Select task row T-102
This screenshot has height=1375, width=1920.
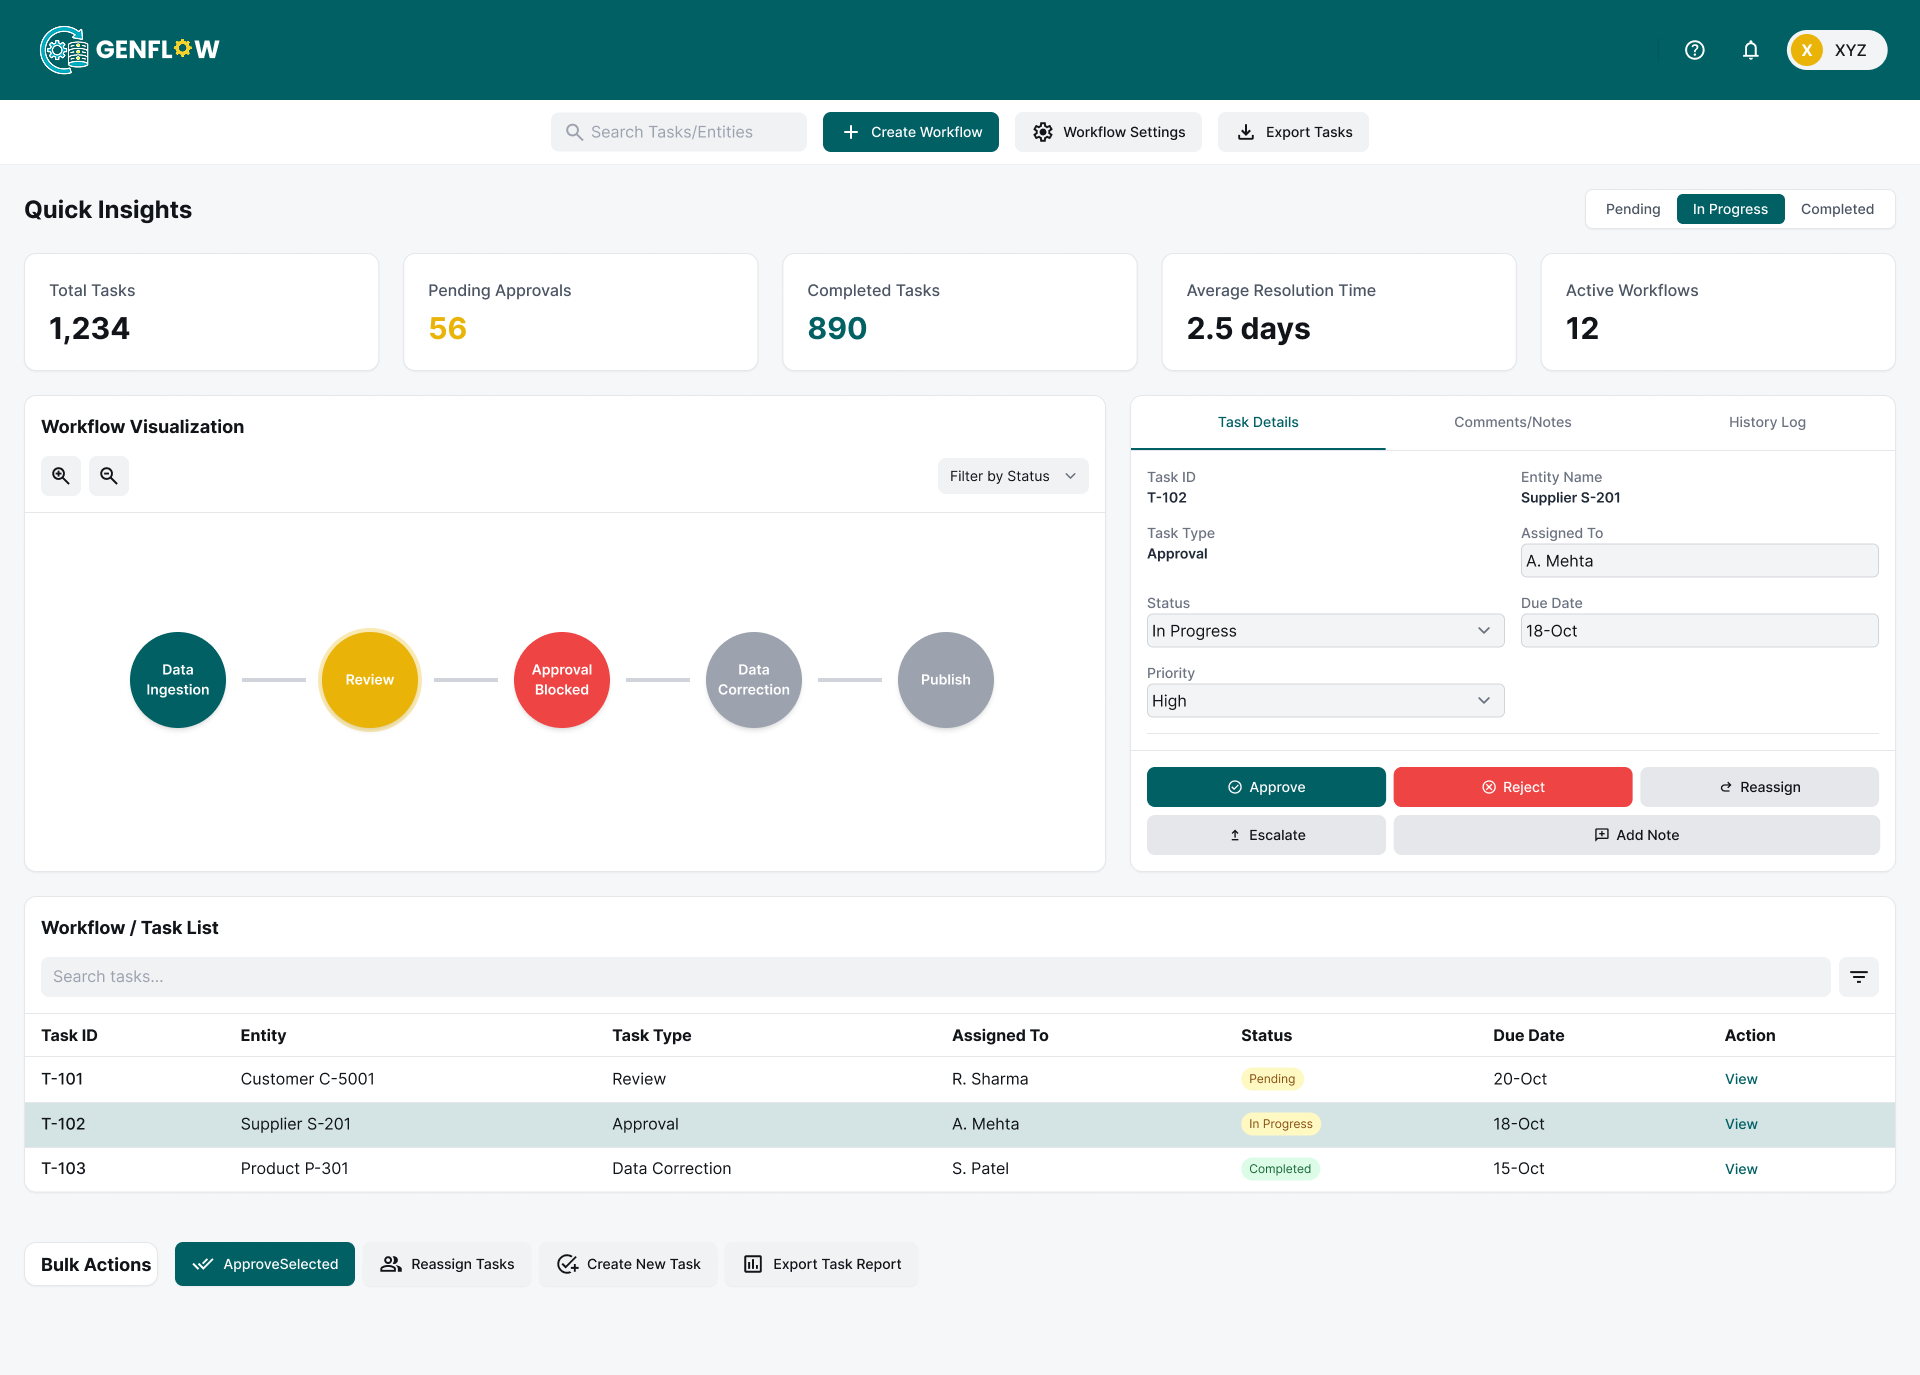pyautogui.click(x=960, y=1124)
